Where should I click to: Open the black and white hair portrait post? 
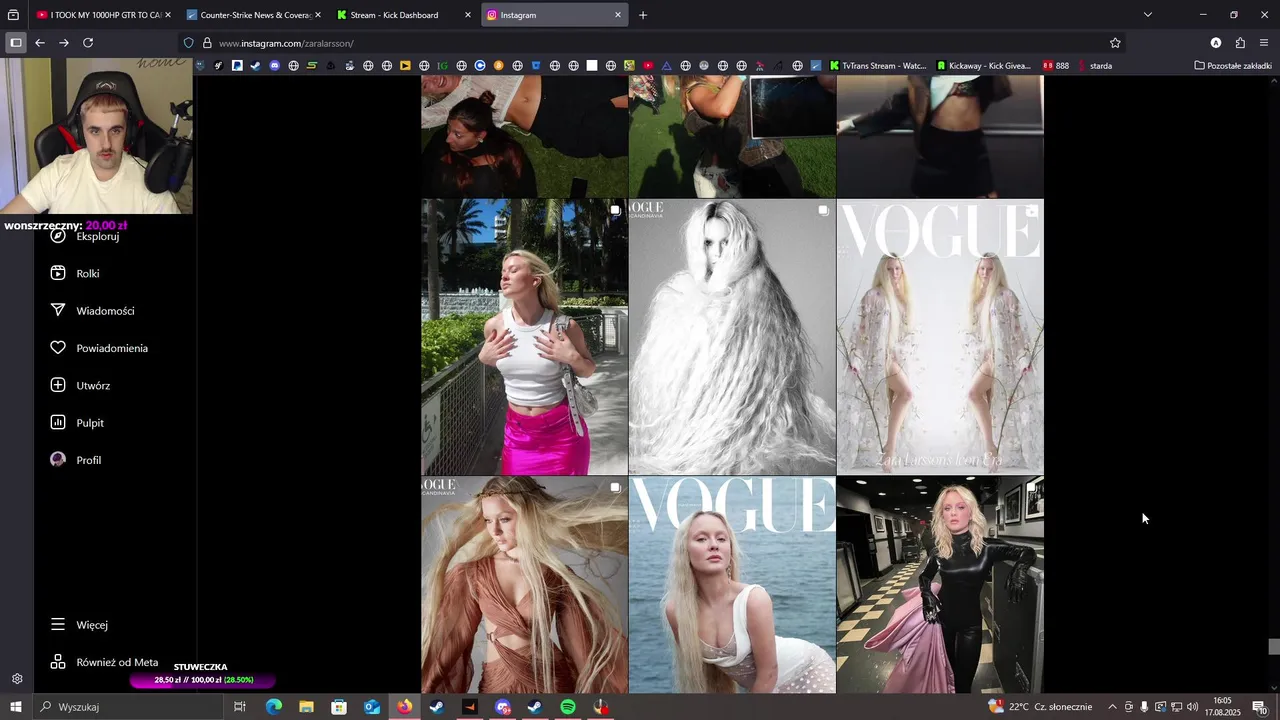point(732,337)
